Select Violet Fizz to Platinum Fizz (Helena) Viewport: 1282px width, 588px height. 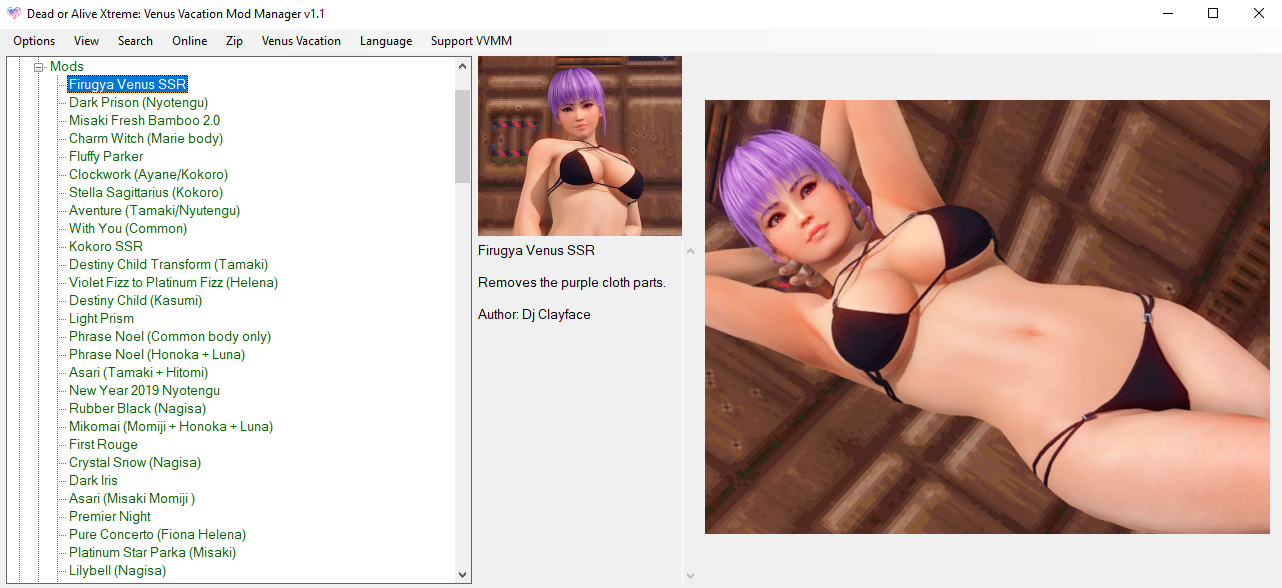pyautogui.click(x=173, y=282)
